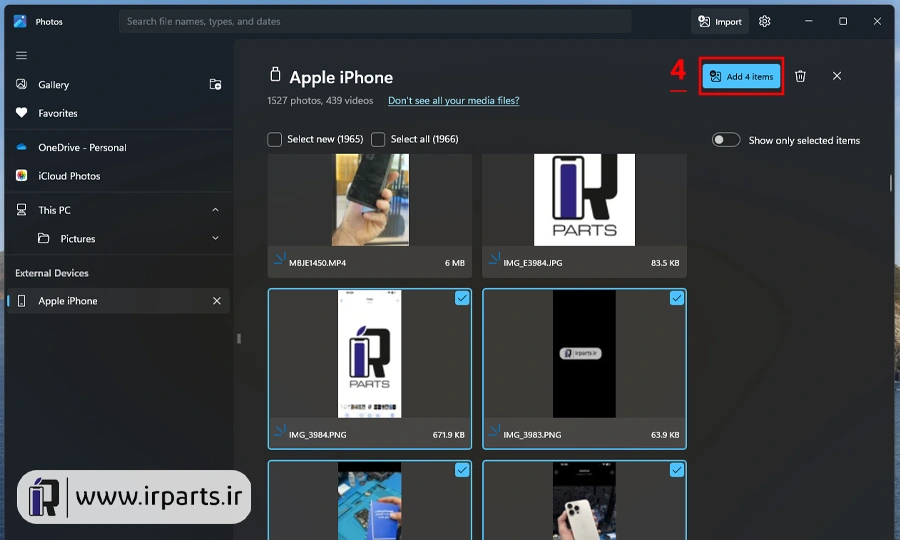The height and width of the screenshot is (540, 900).
Task: Close the Apple iPhone device entry
Action: 216,301
